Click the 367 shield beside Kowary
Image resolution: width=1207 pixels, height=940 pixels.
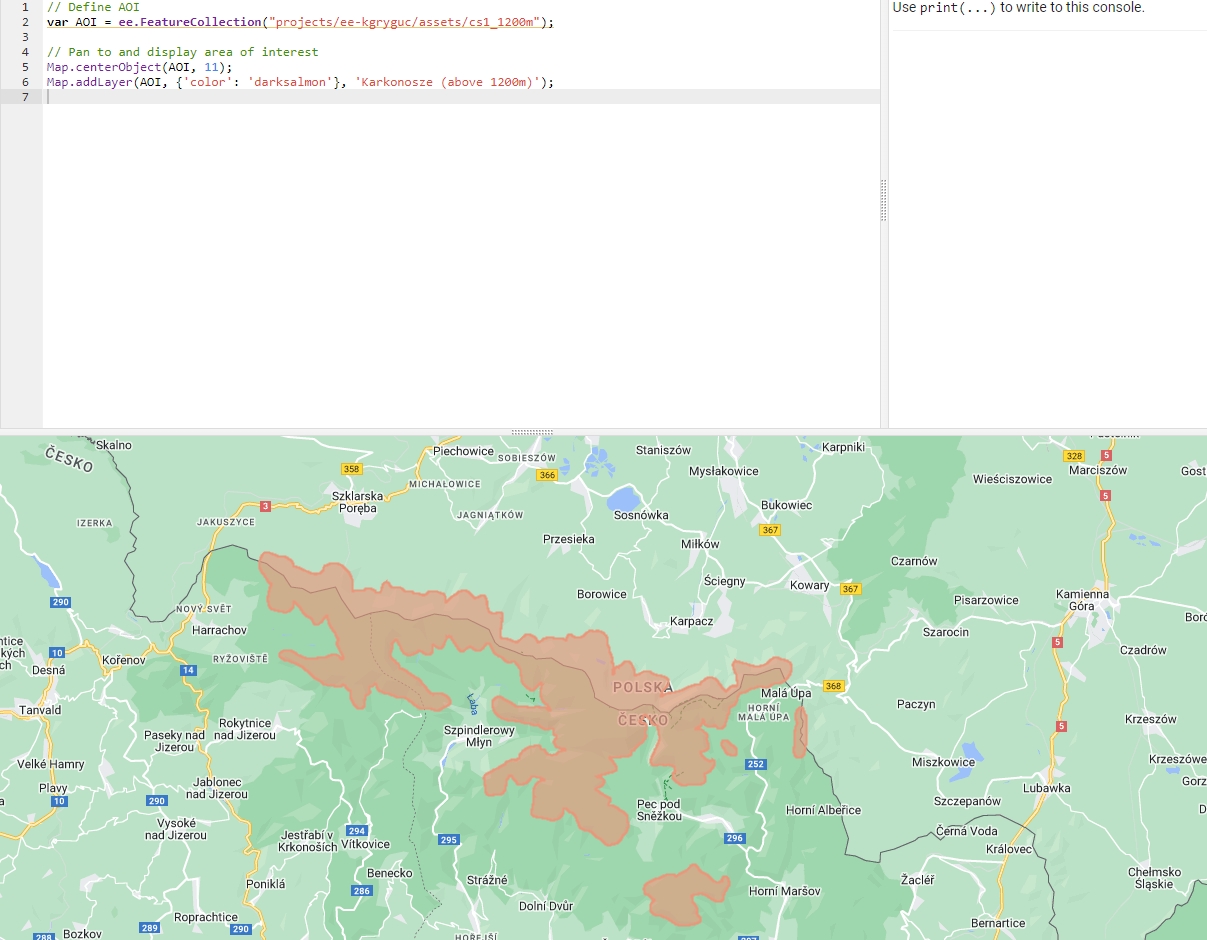pos(850,589)
